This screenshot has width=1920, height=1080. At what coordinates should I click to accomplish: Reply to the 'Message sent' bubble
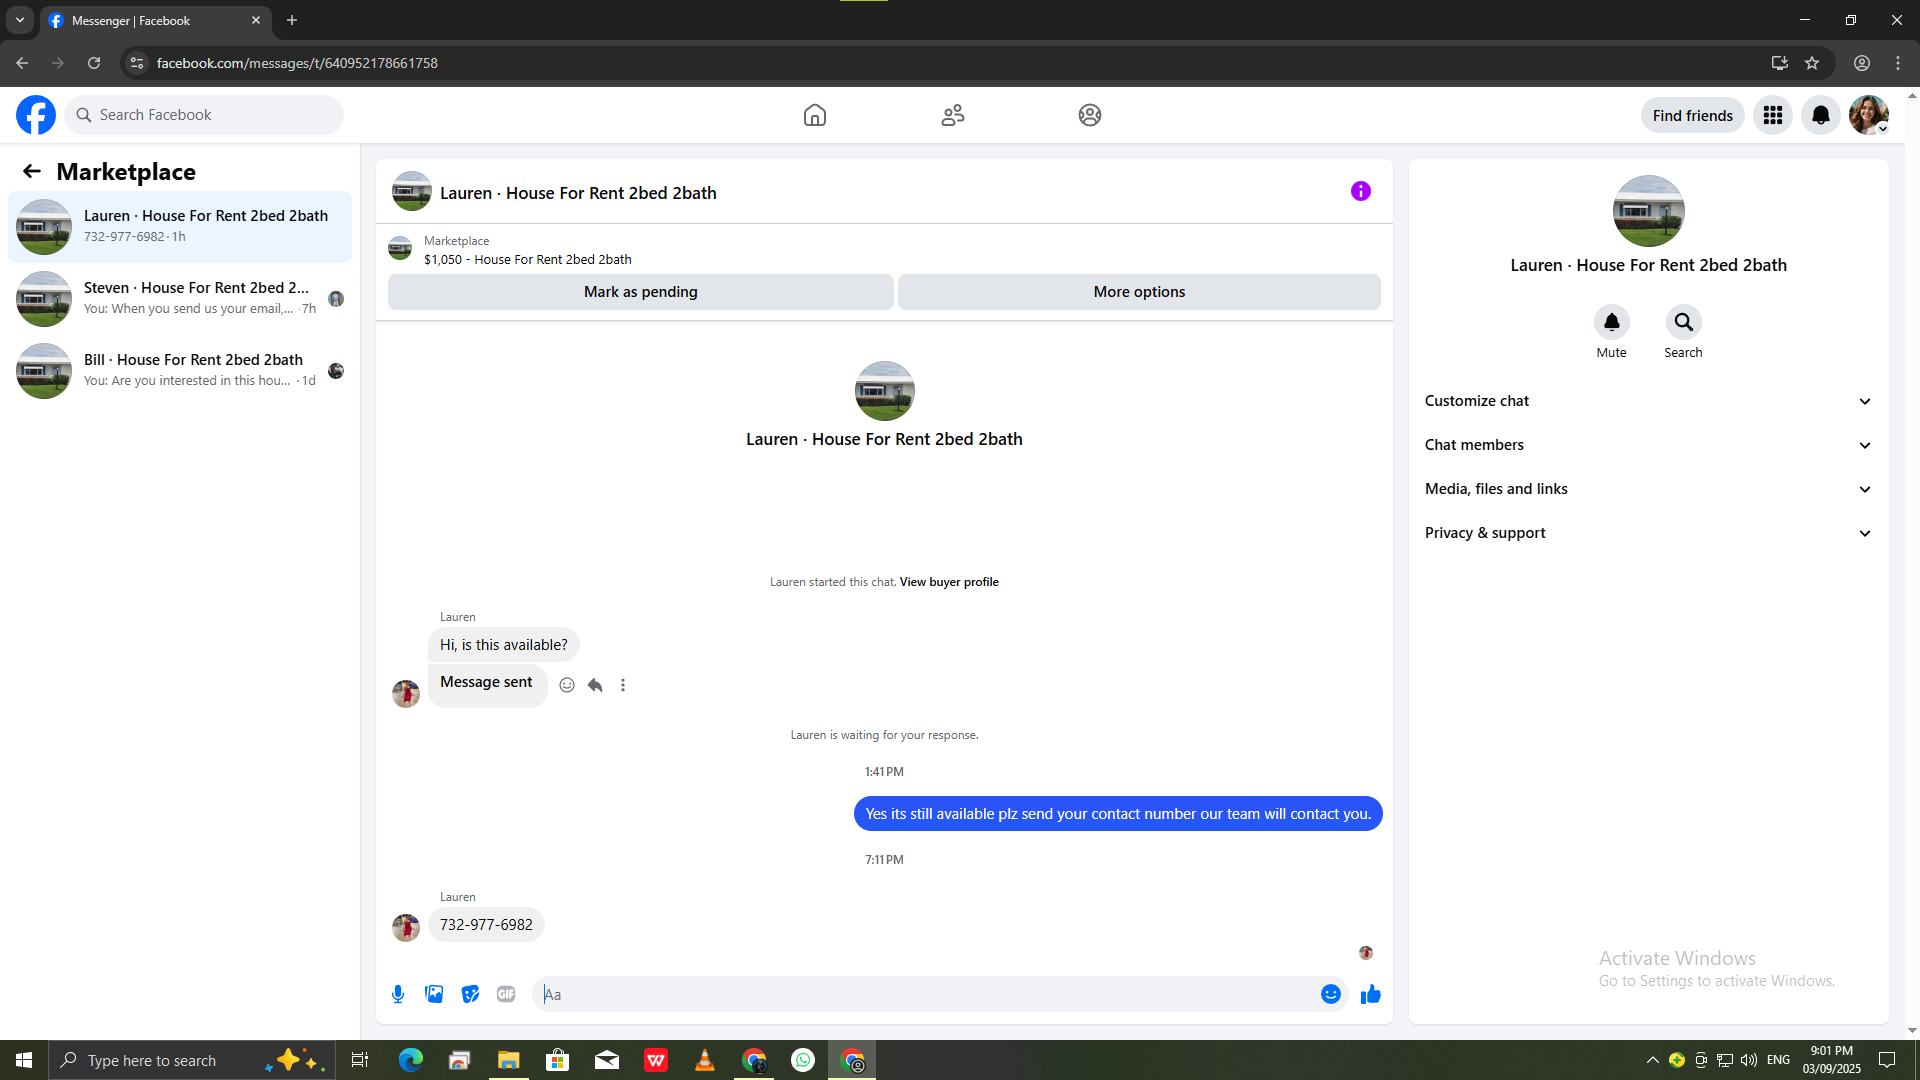595,685
